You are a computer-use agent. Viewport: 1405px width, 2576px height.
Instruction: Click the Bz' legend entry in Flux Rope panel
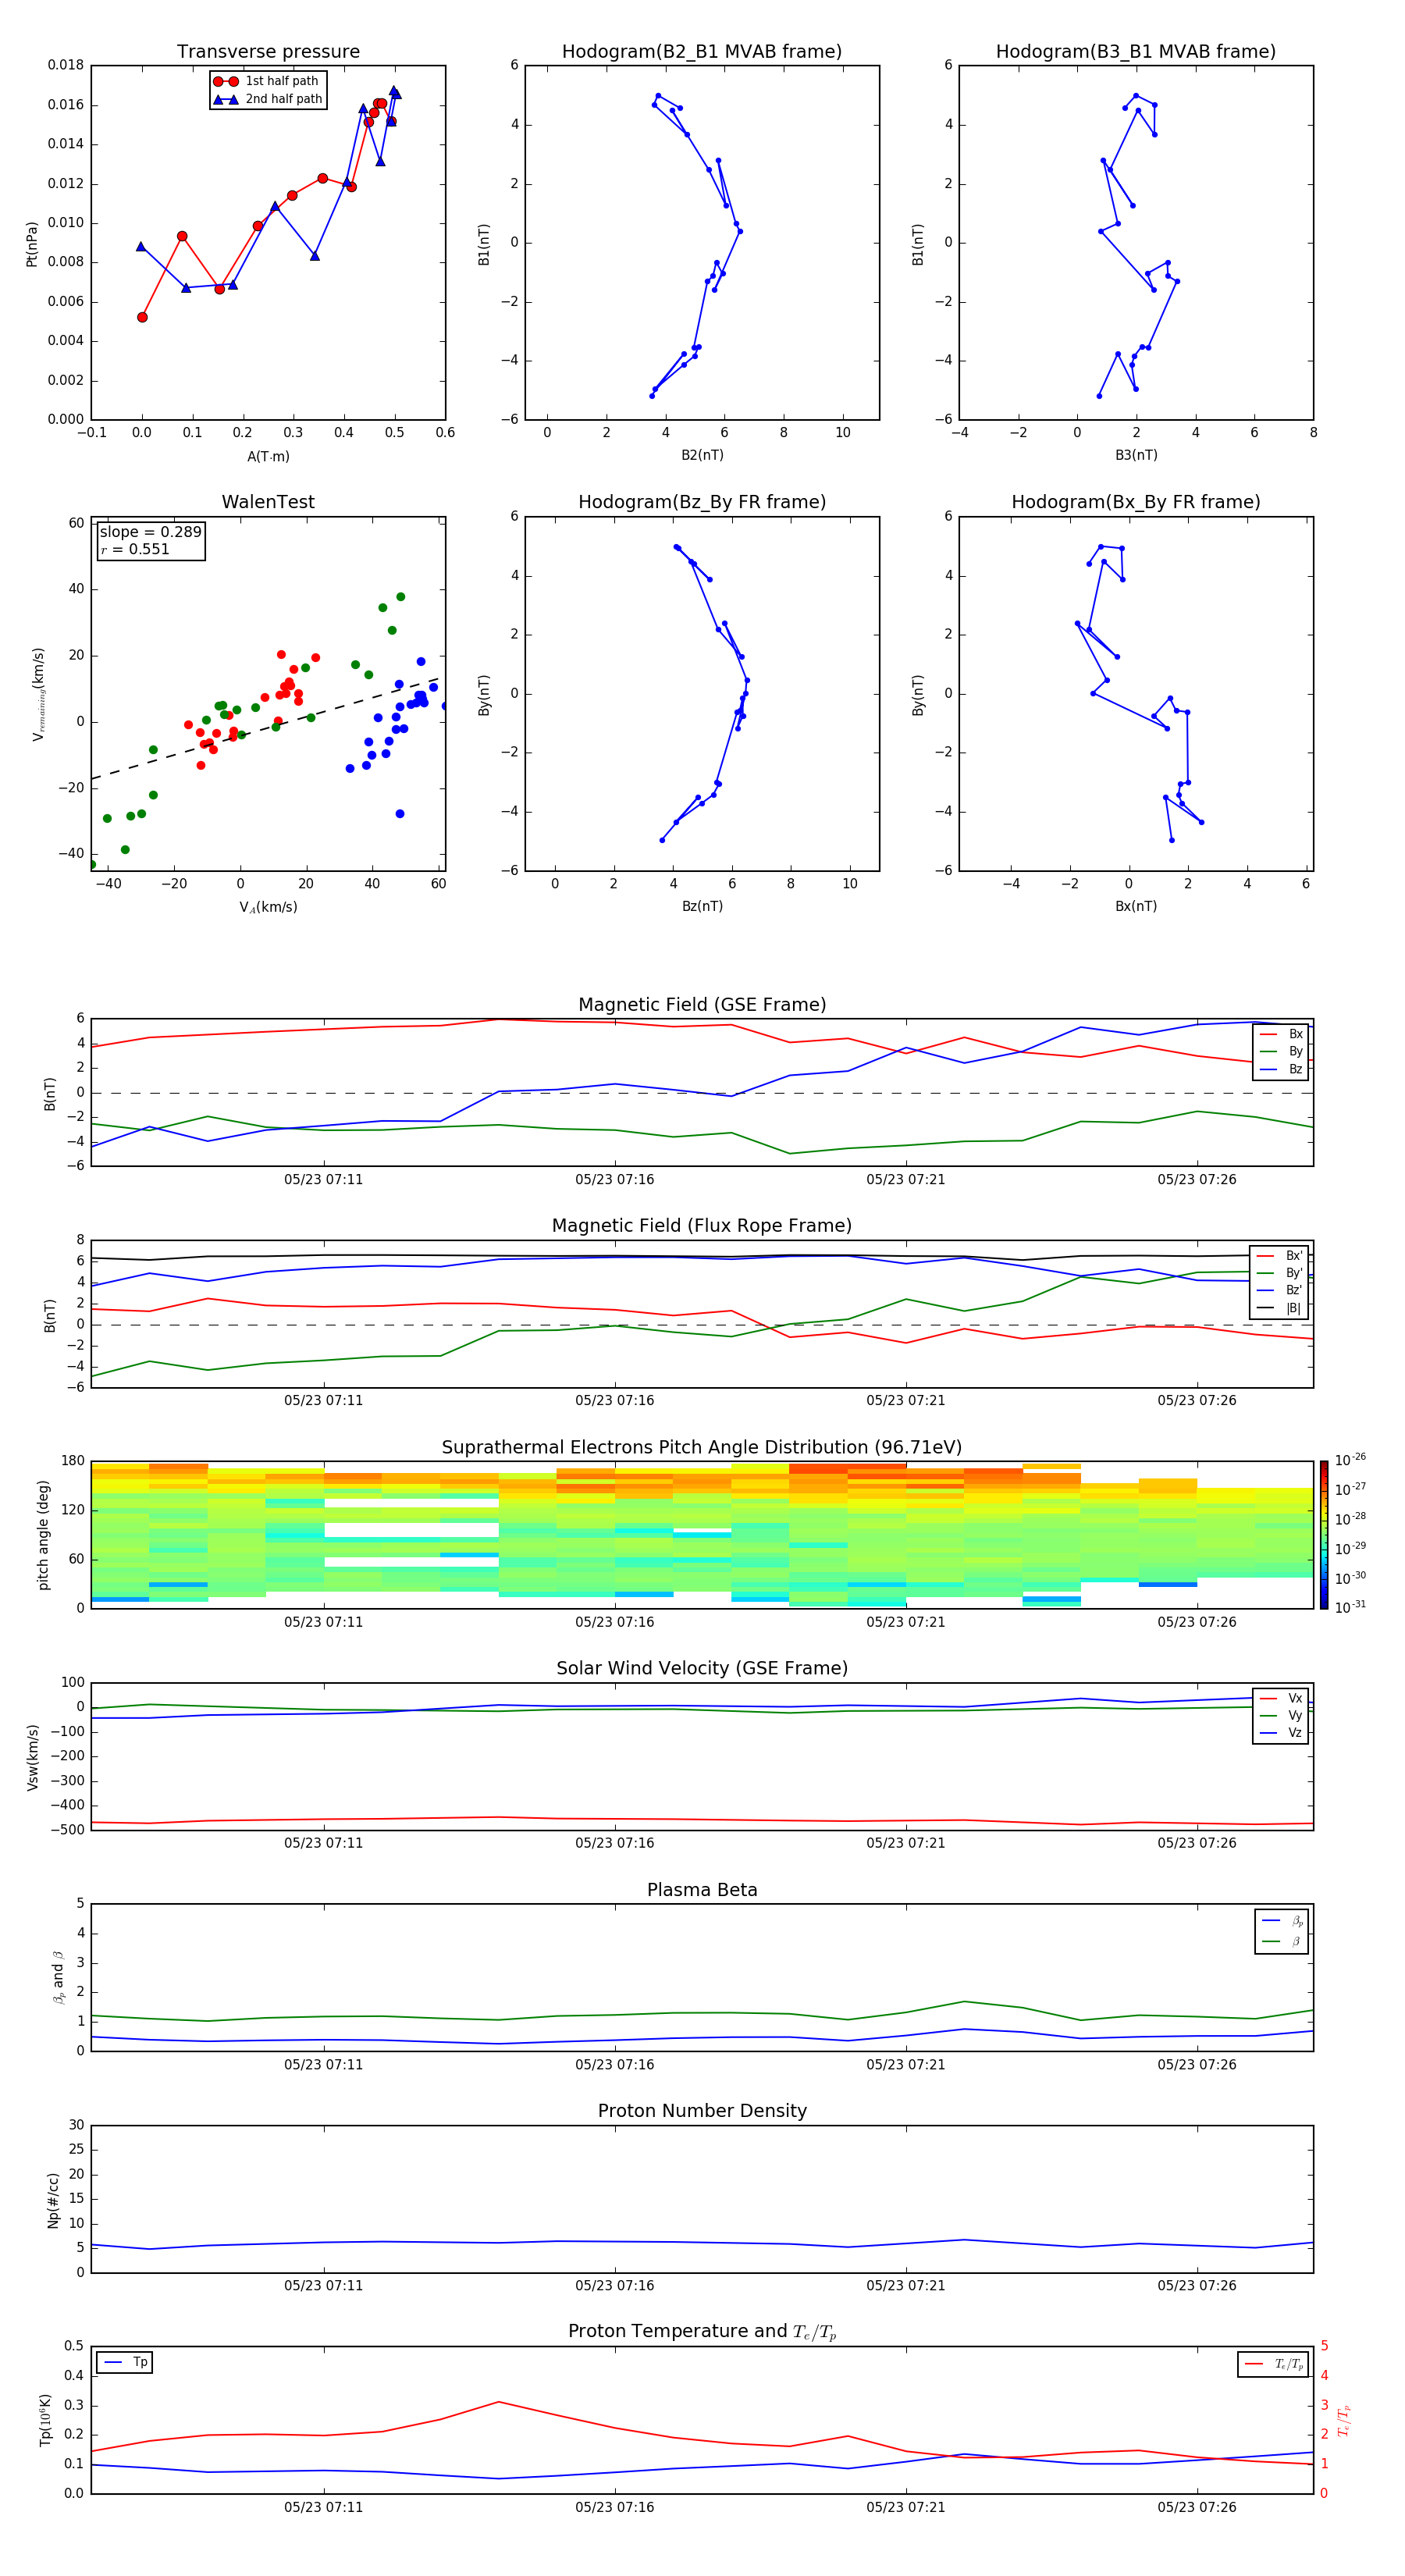pyautogui.click(x=1280, y=1290)
